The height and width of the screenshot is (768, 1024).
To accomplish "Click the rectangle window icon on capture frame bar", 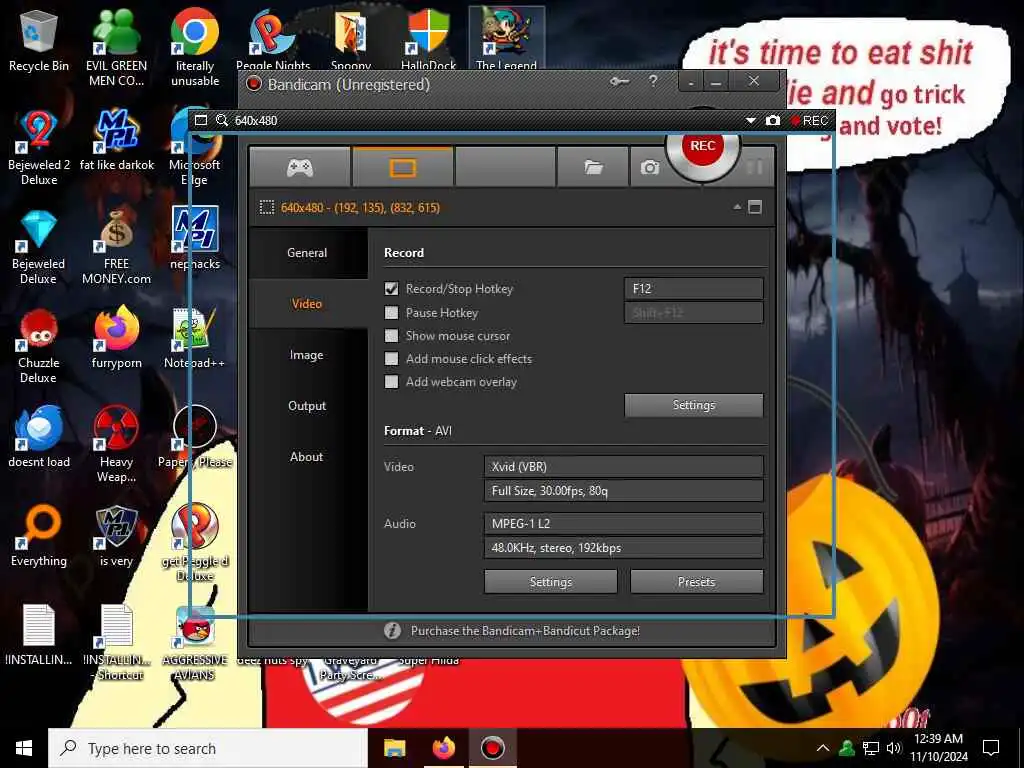I will pyautogui.click(x=201, y=120).
